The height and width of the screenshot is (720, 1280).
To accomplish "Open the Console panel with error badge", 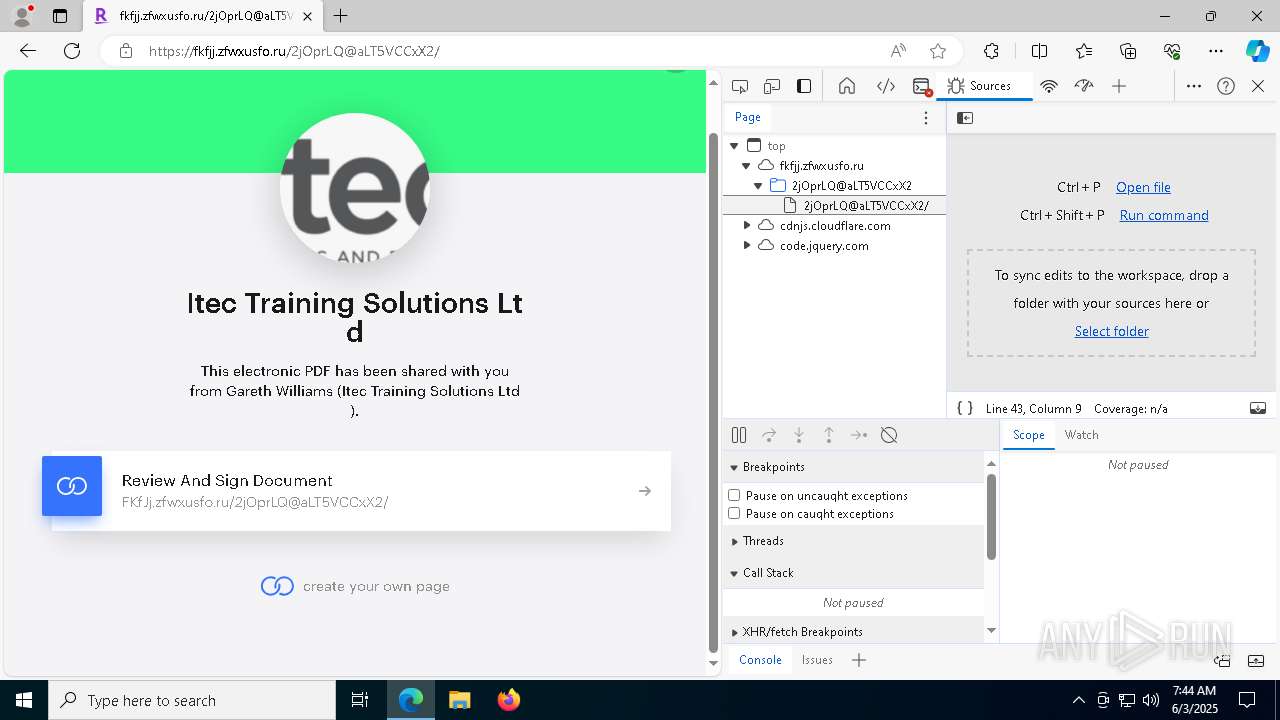I will click(923, 86).
